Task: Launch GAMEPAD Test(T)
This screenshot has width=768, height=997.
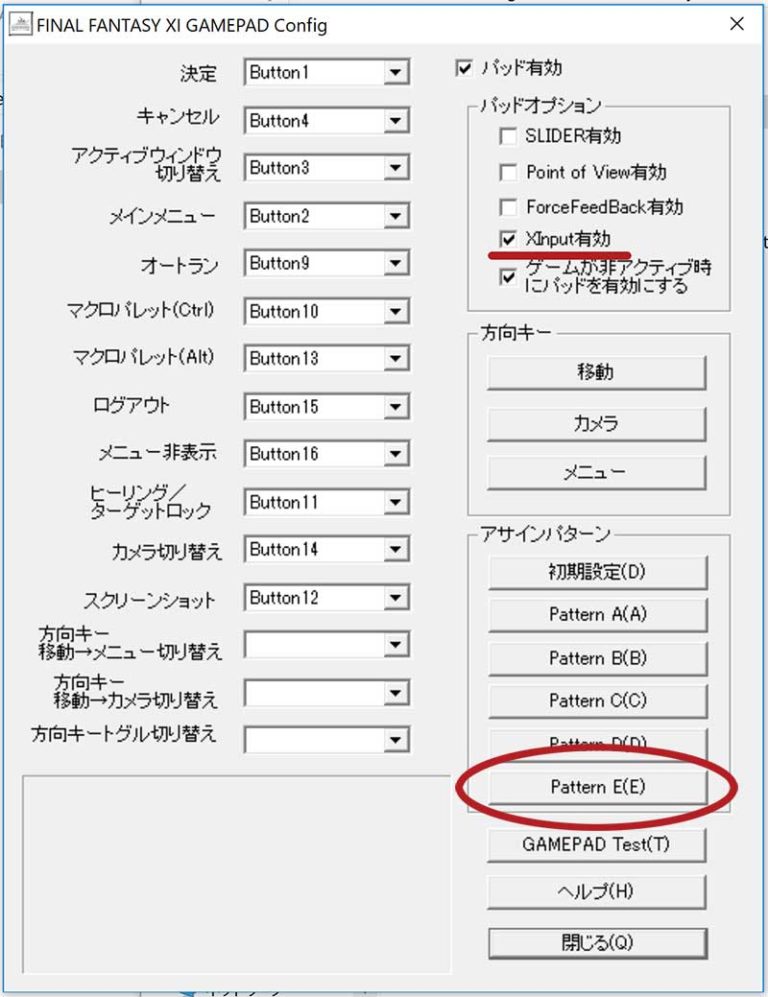Action: pos(597,844)
